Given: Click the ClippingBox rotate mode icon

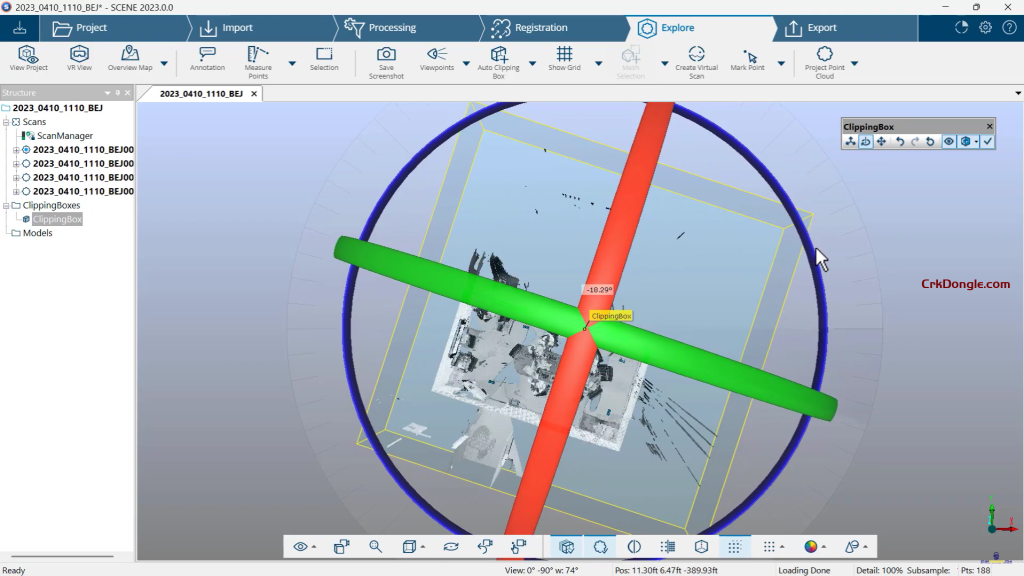Looking at the screenshot, I should point(865,142).
